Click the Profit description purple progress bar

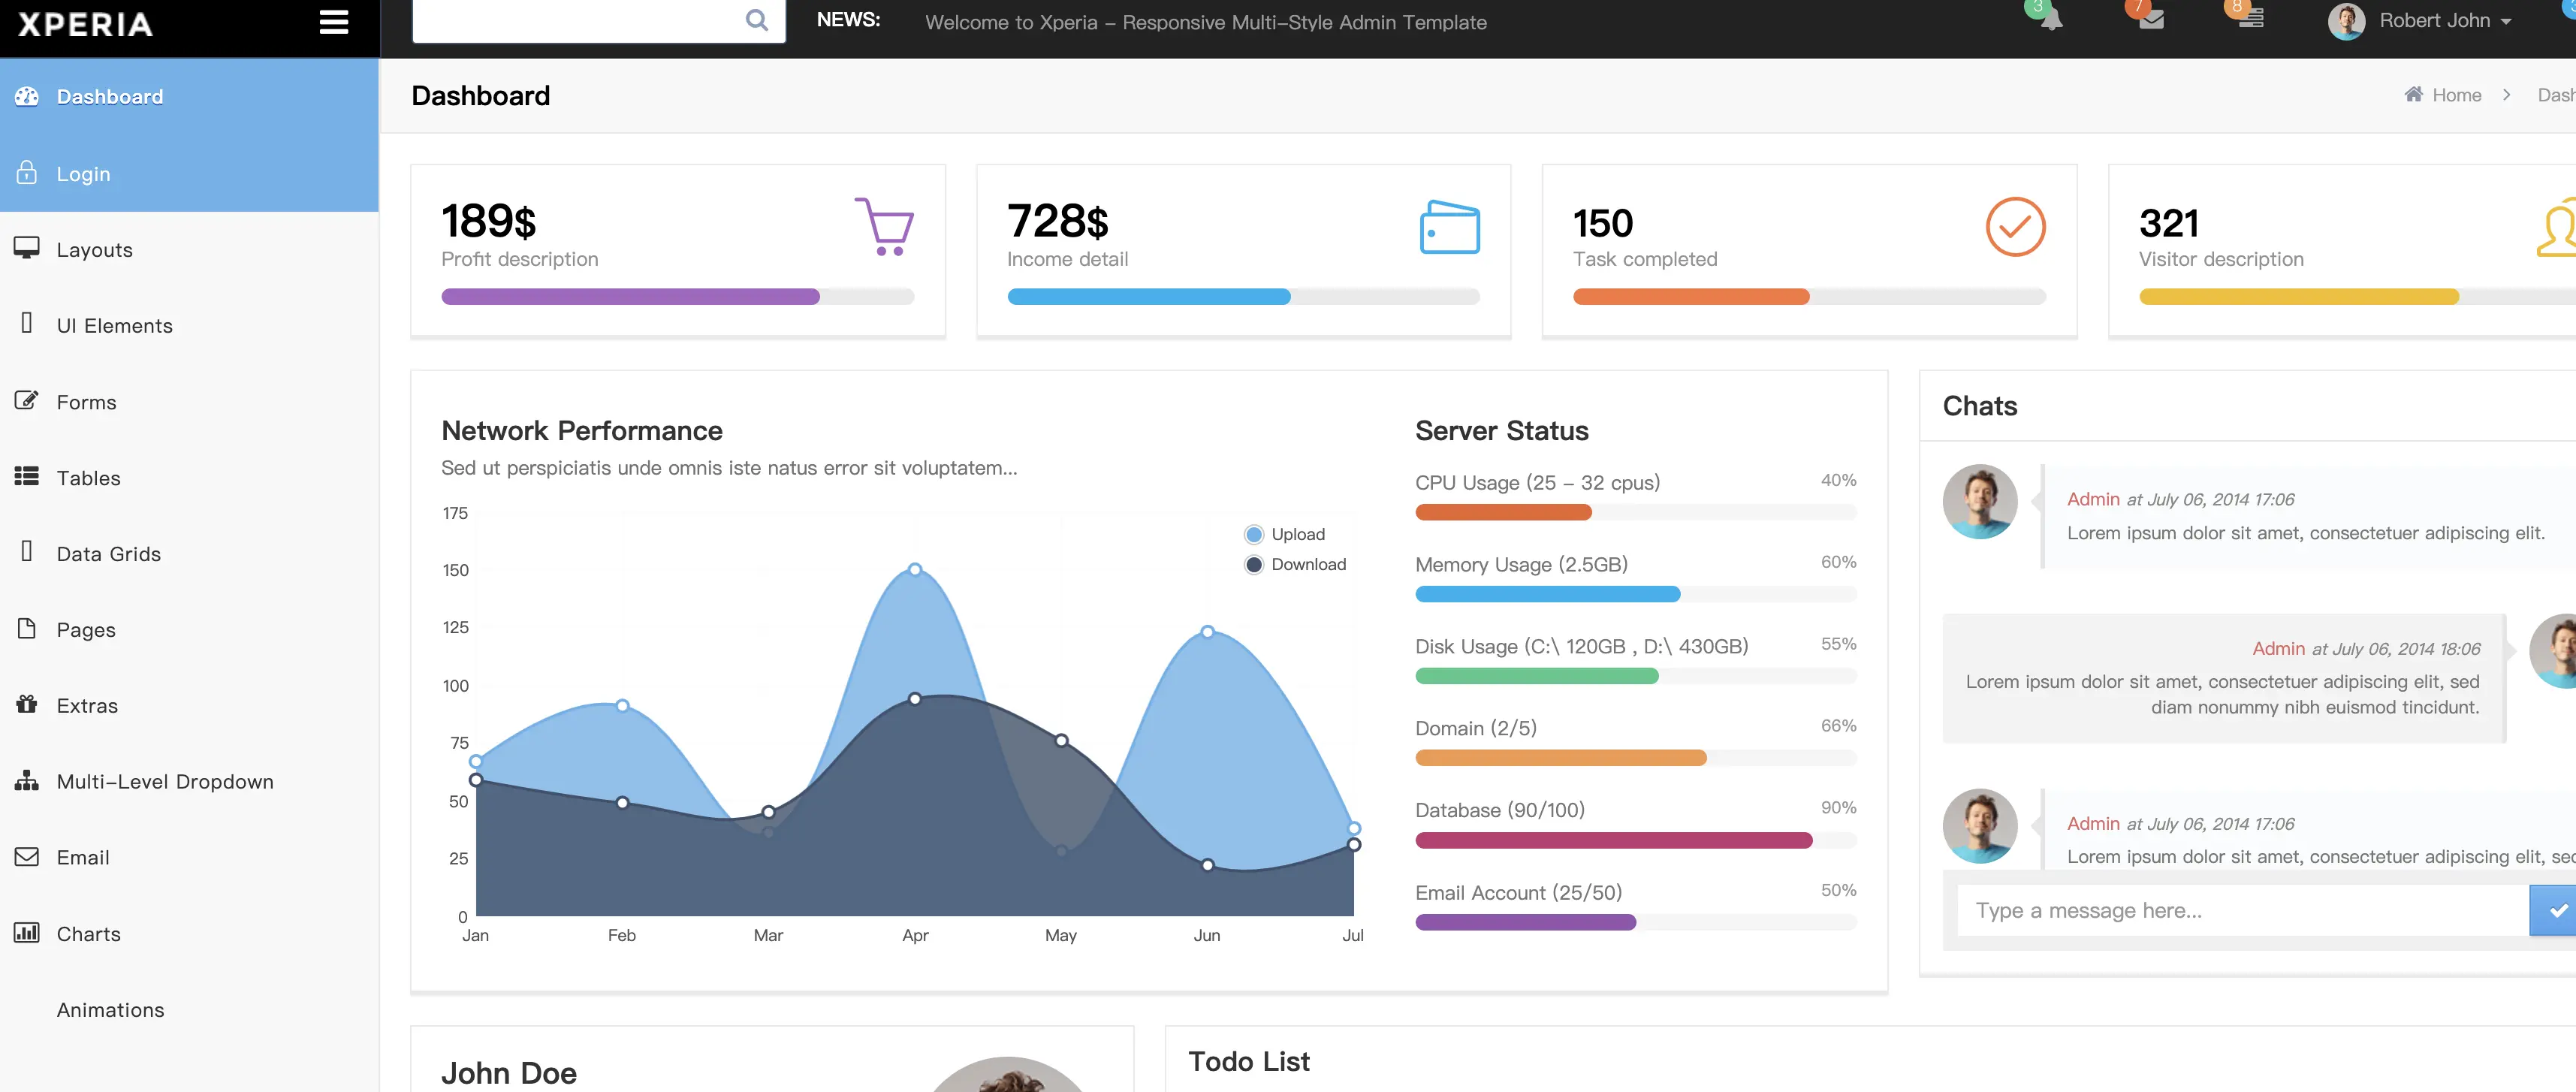point(677,296)
